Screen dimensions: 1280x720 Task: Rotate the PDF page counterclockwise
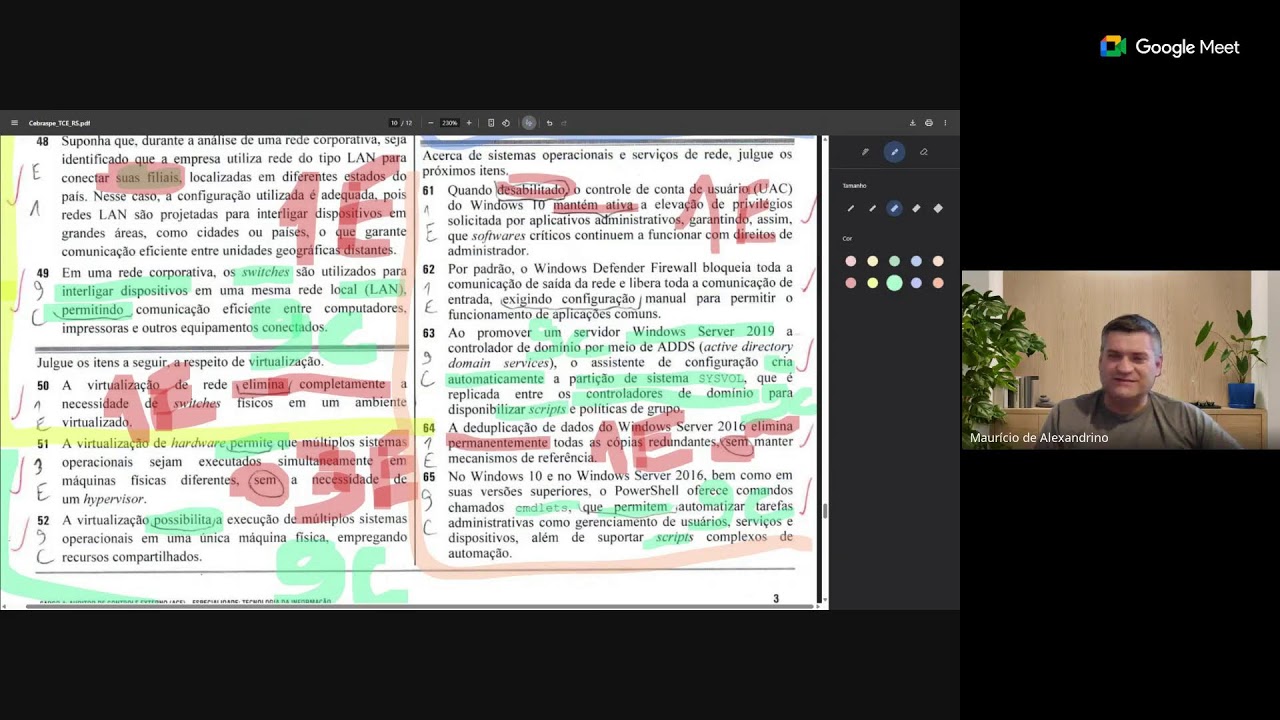coord(506,123)
